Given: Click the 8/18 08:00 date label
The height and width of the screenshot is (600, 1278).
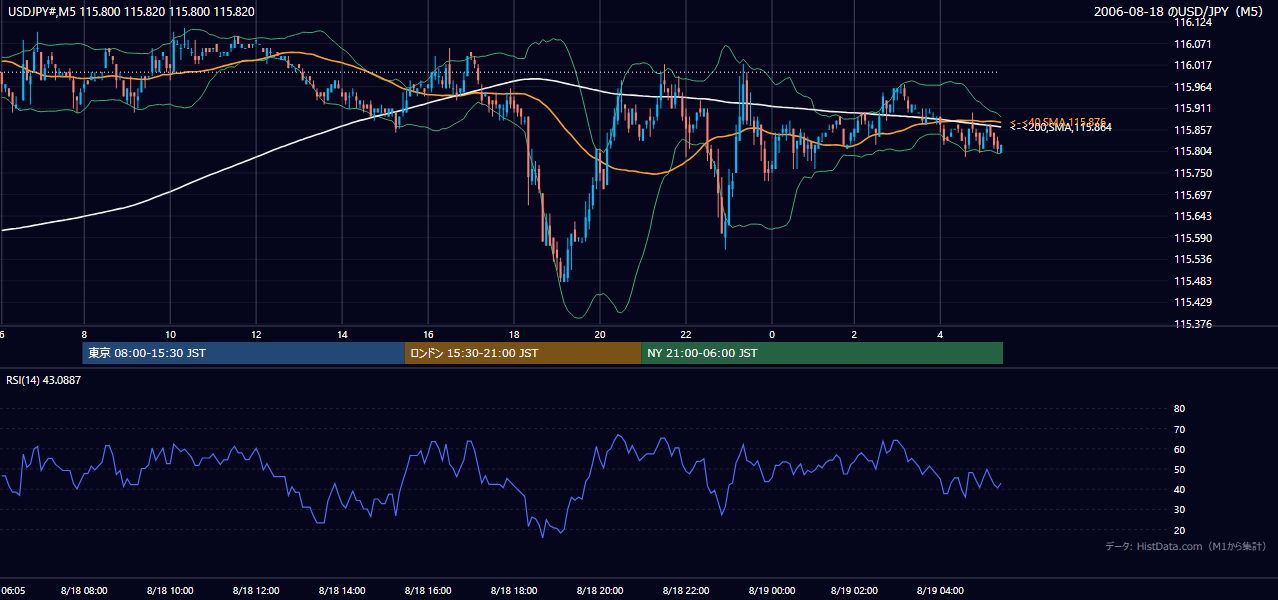Looking at the screenshot, I should pos(84,591).
